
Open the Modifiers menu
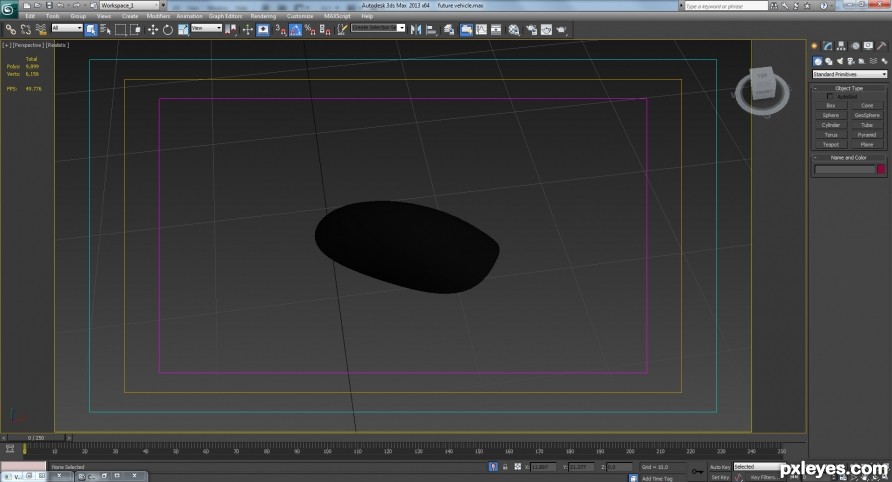point(158,16)
